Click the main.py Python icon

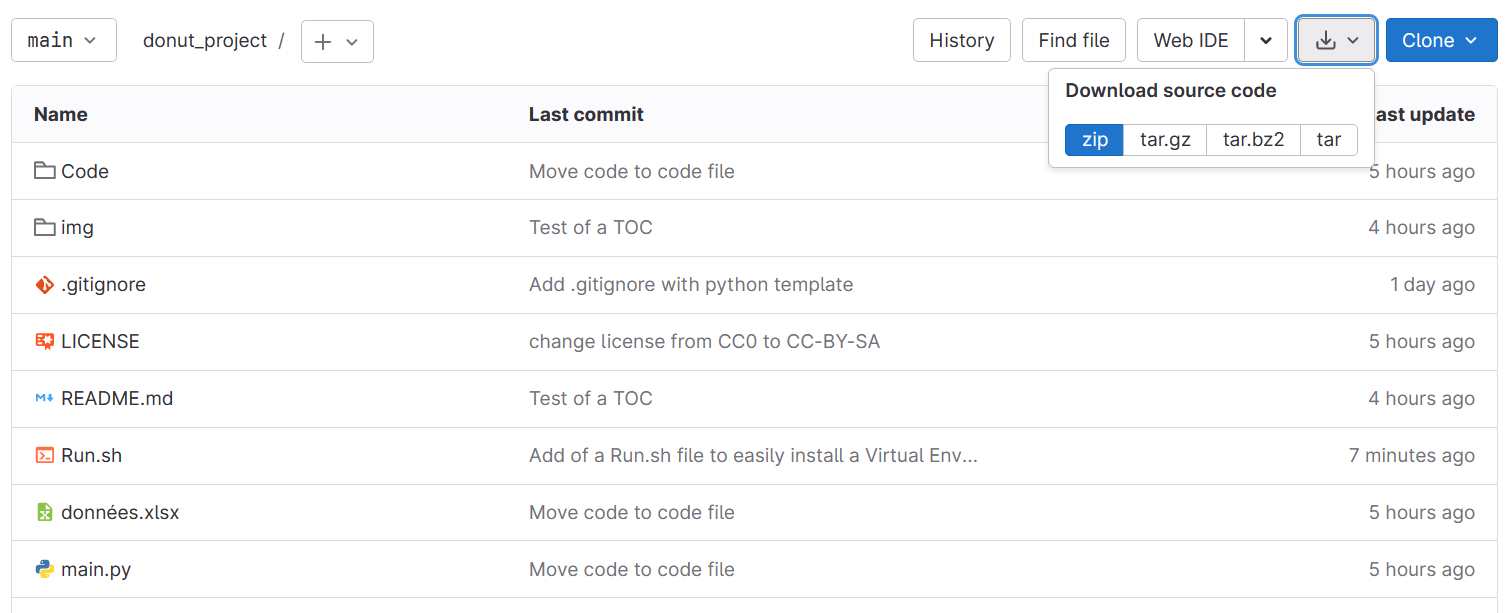(44, 569)
